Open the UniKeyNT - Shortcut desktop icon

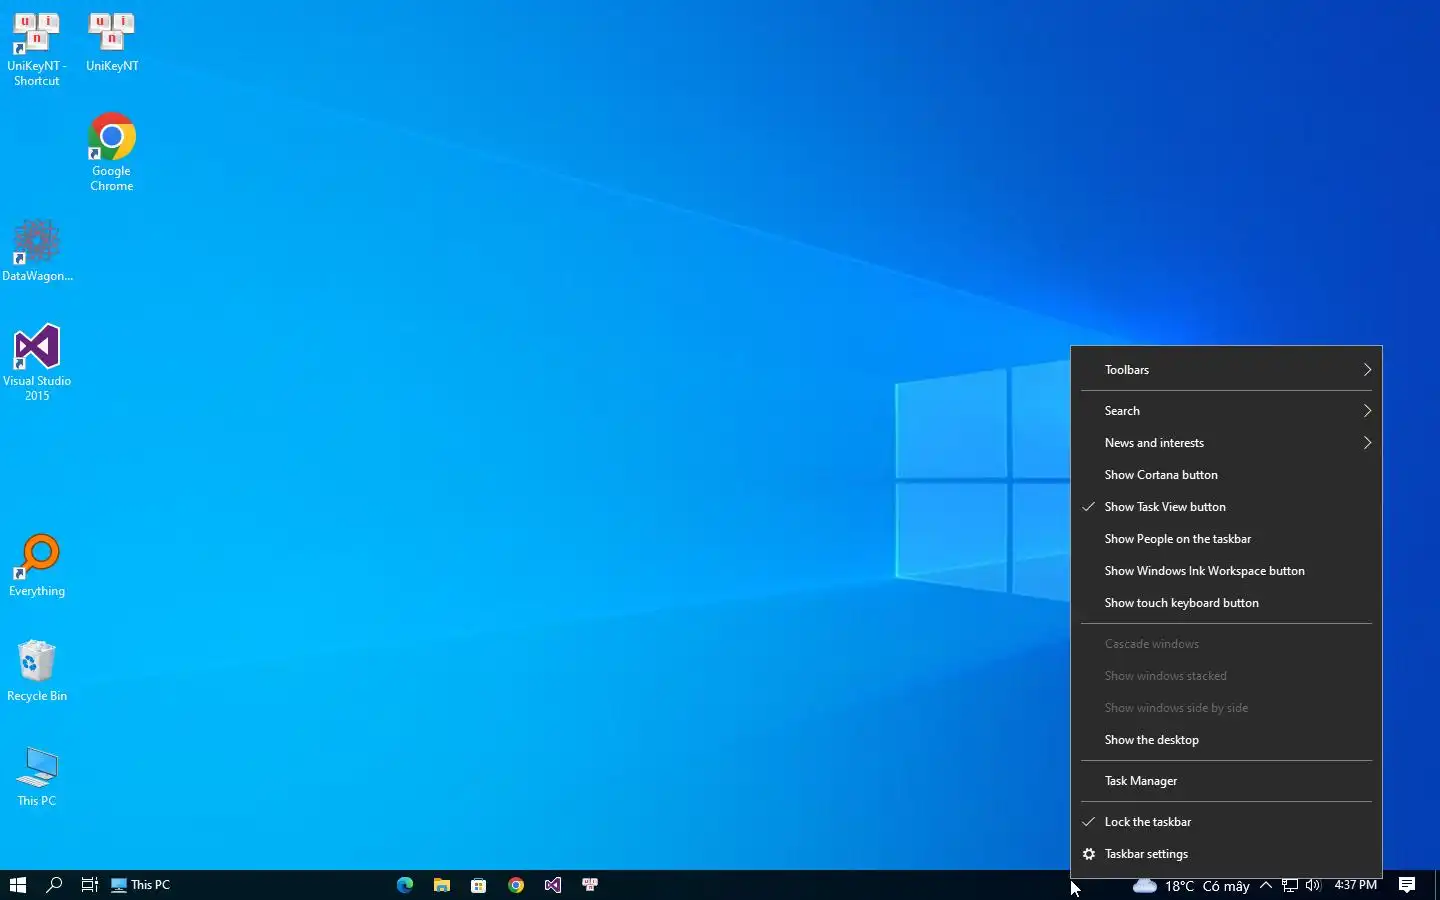pyautogui.click(x=37, y=49)
